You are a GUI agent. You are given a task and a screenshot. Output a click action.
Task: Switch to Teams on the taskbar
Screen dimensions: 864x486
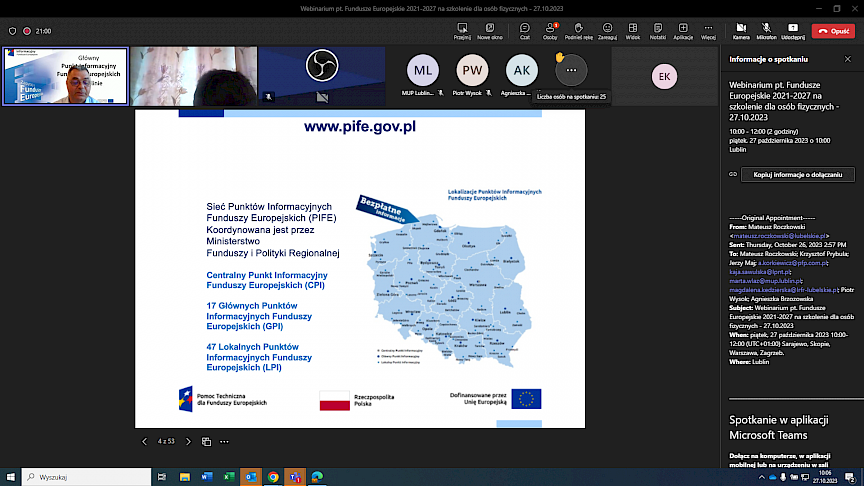pyautogui.click(x=295, y=477)
